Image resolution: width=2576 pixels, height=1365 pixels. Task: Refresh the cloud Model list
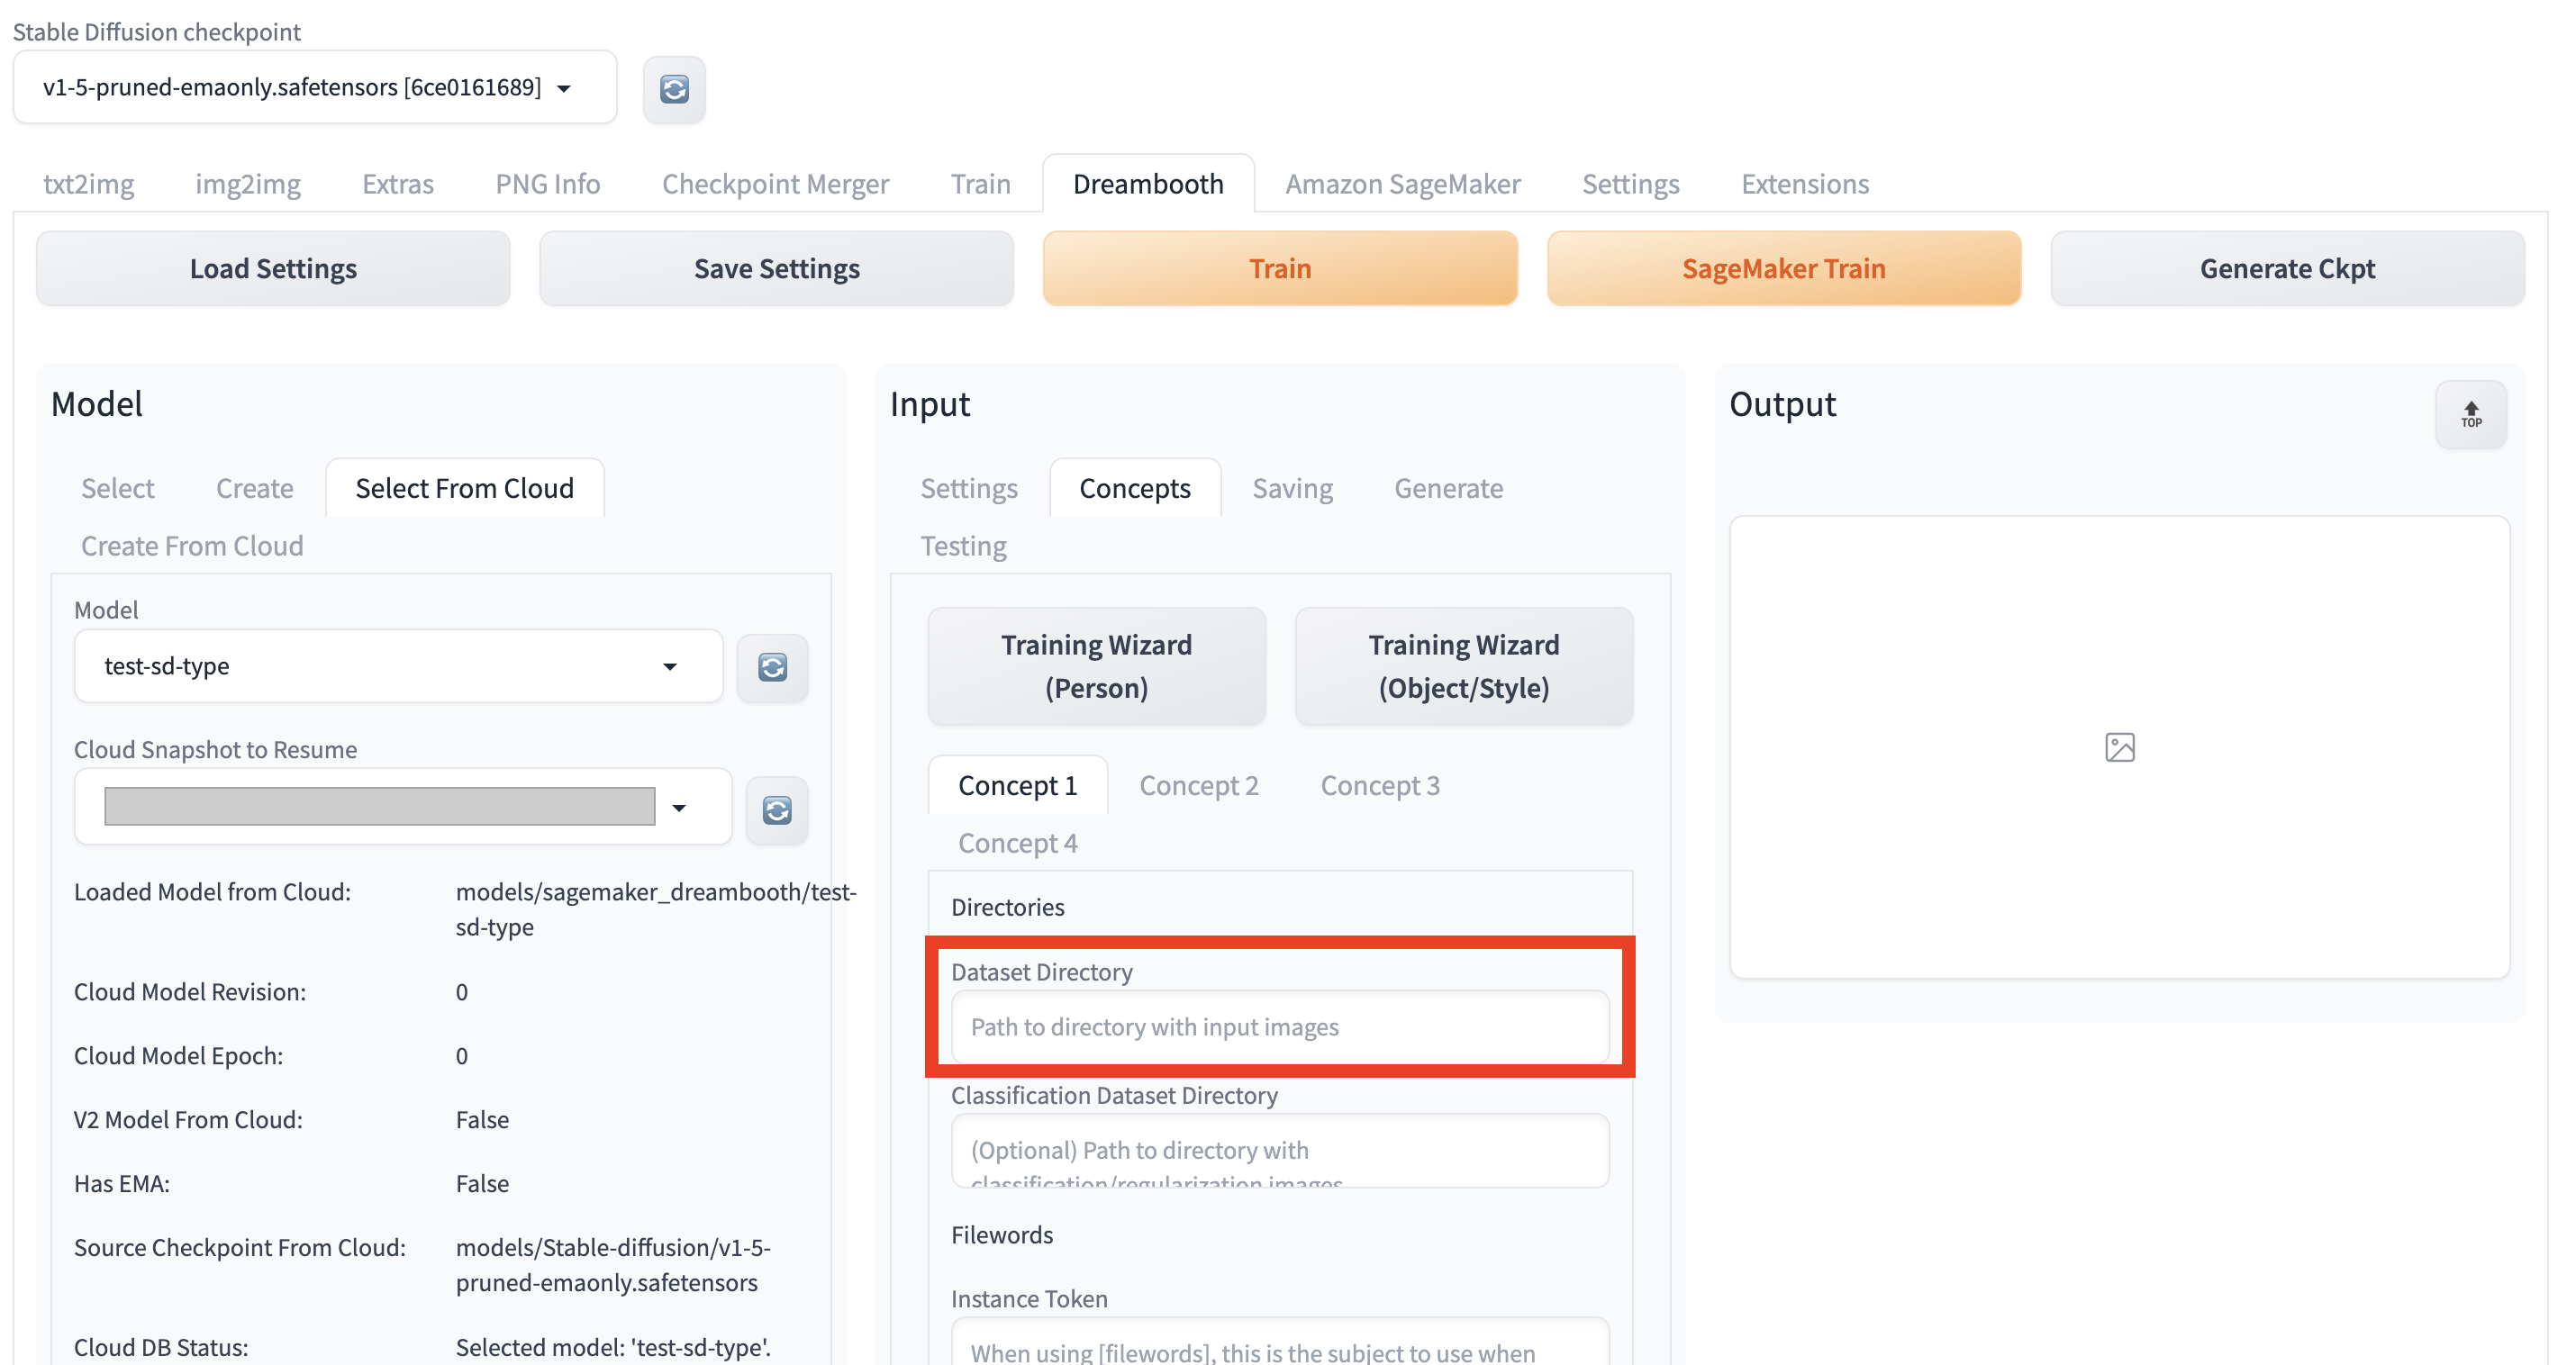[x=772, y=667]
